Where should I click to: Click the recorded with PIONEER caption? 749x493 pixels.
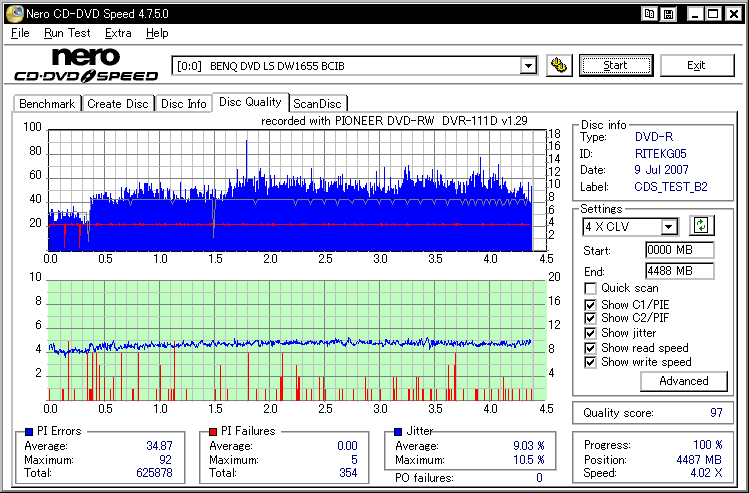(394, 121)
